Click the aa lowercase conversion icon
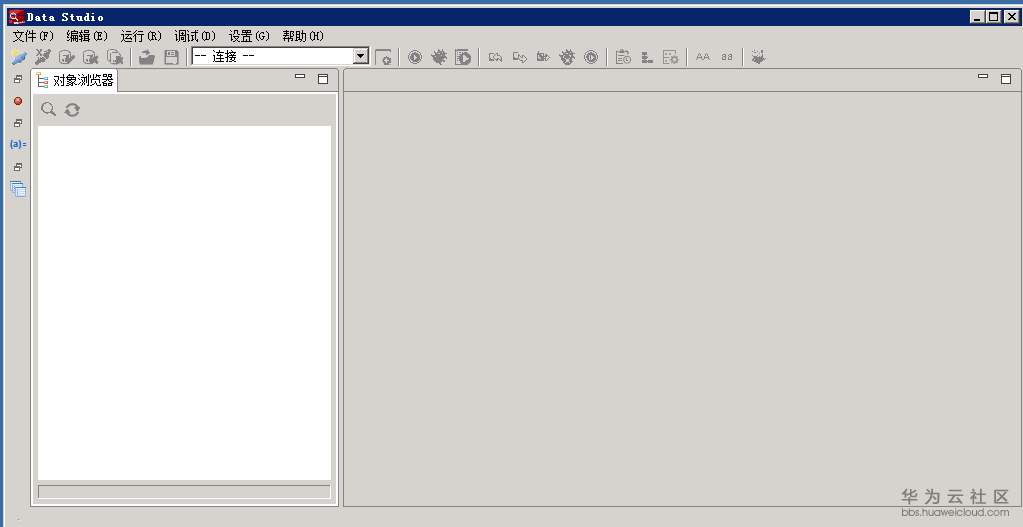1023x527 pixels. point(727,57)
